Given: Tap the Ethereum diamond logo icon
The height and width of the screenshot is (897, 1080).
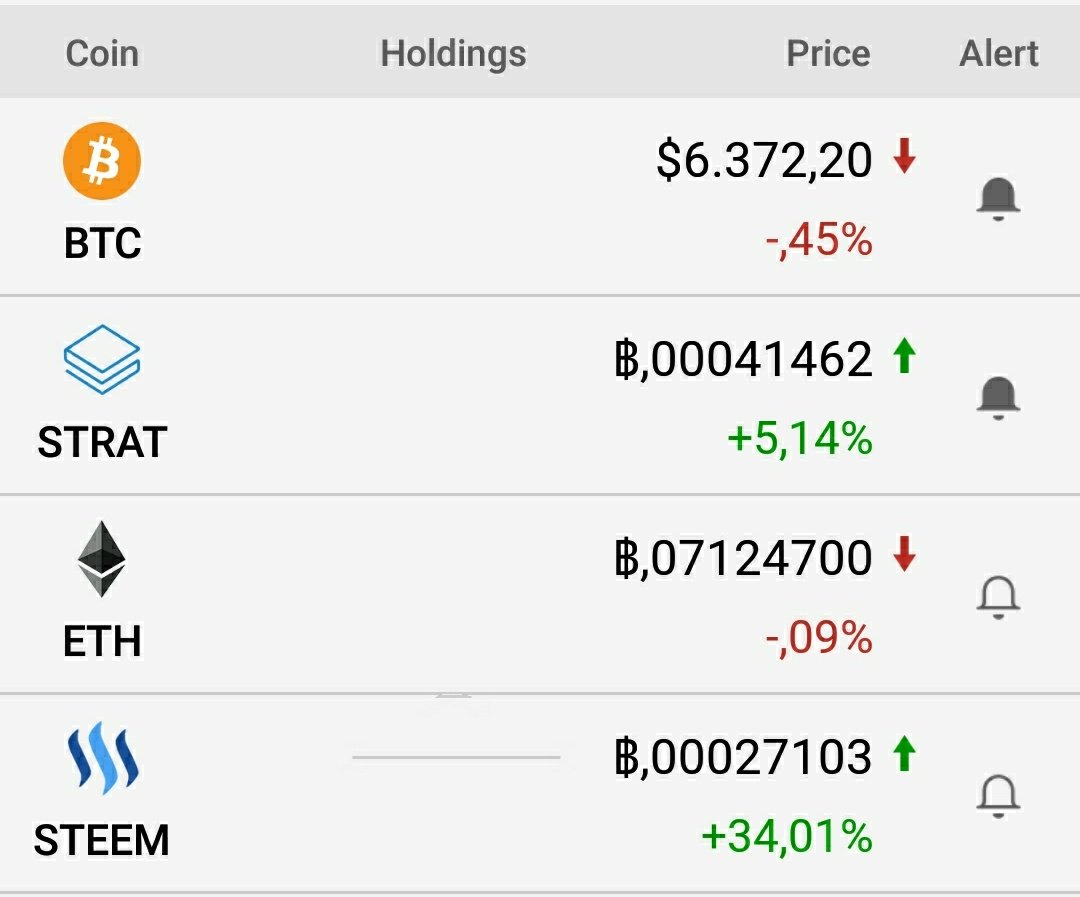Looking at the screenshot, I should tap(102, 558).
